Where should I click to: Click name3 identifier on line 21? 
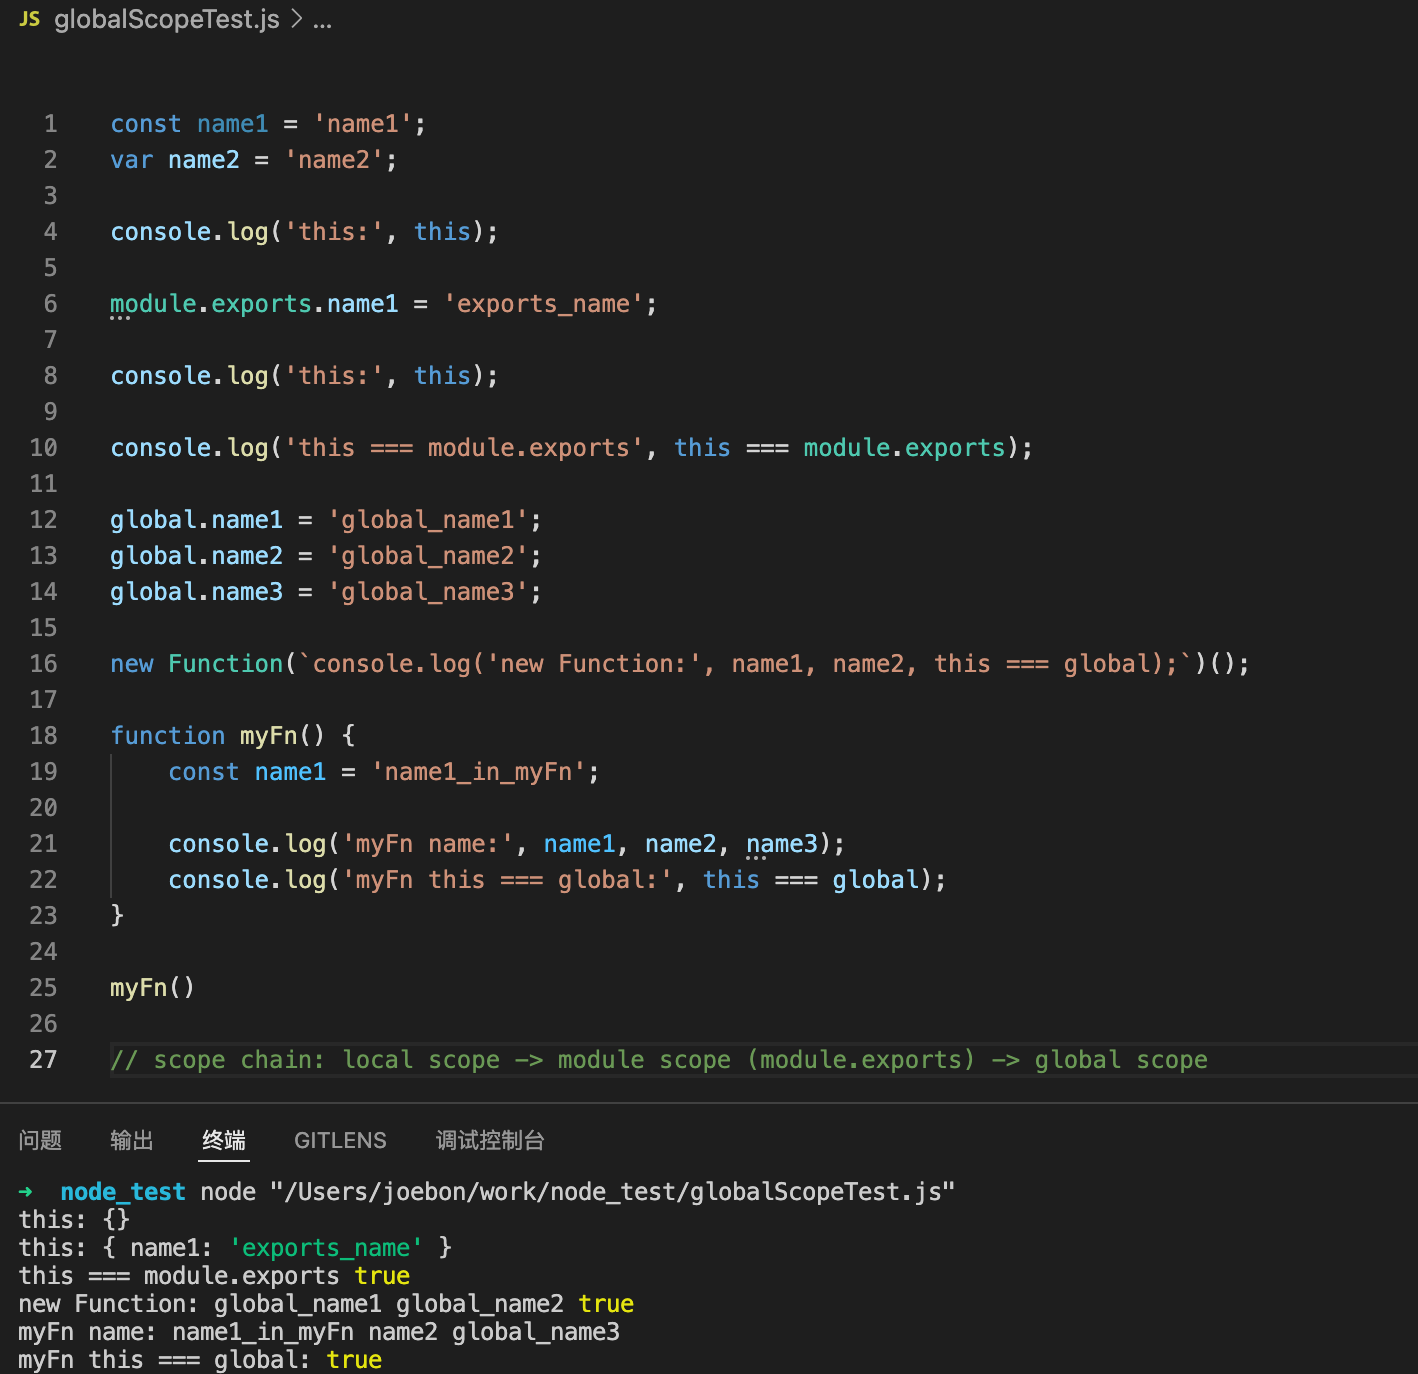click(x=782, y=844)
